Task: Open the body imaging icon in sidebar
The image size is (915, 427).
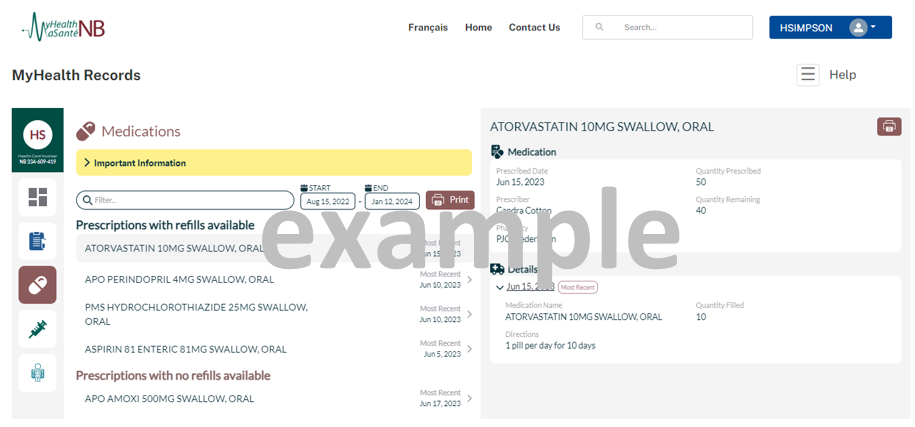Action: click(x=37, y=373)
